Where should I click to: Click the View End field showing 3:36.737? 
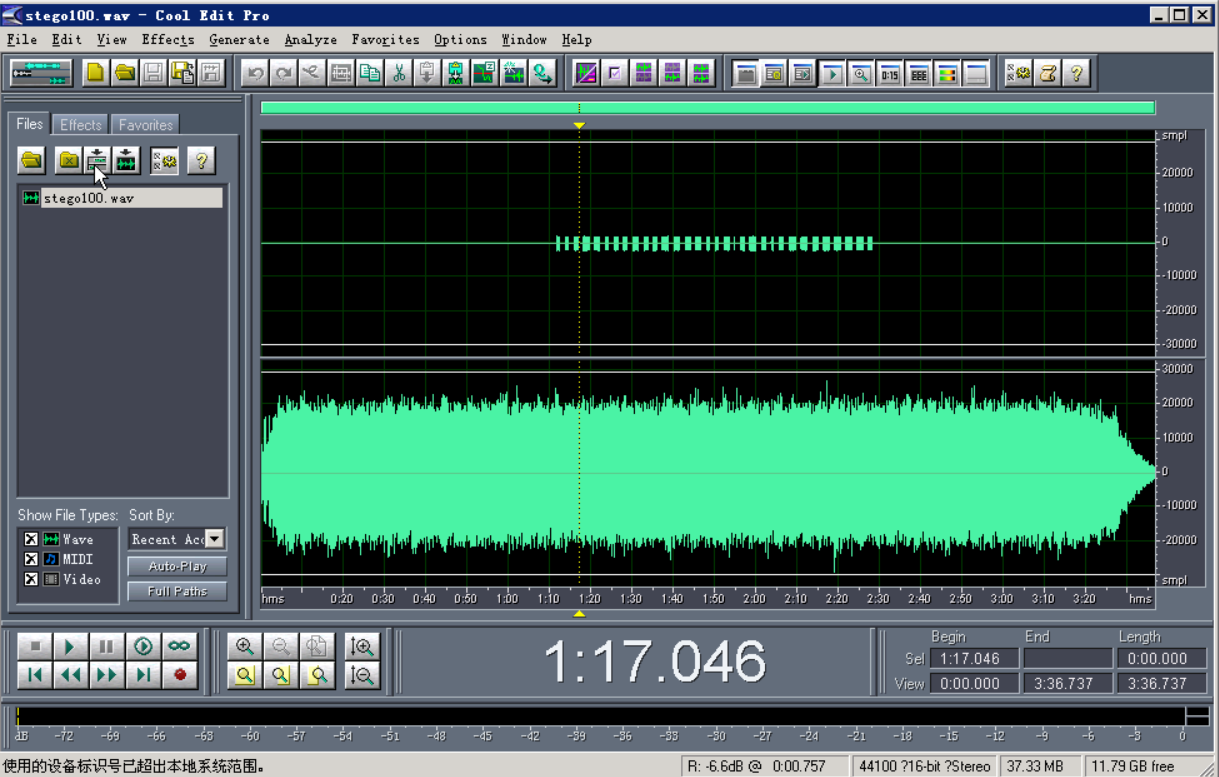(1067, 683)
